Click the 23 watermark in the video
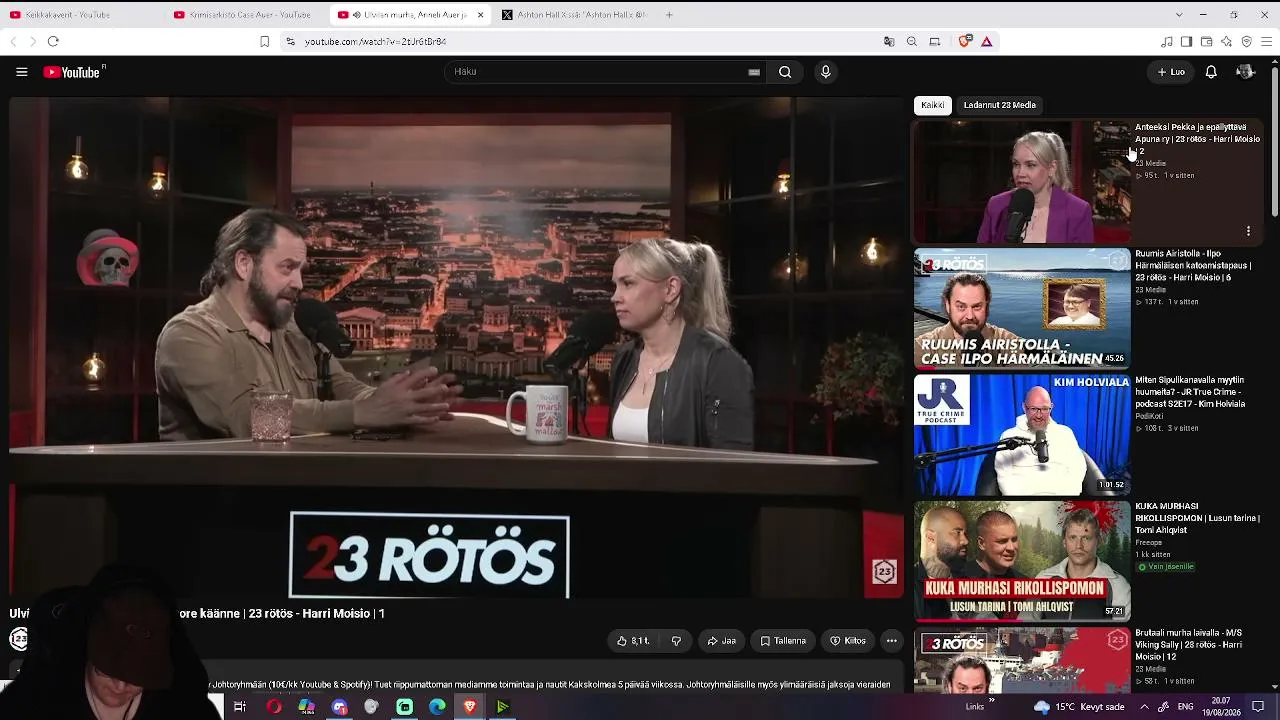 coord(884,571)
